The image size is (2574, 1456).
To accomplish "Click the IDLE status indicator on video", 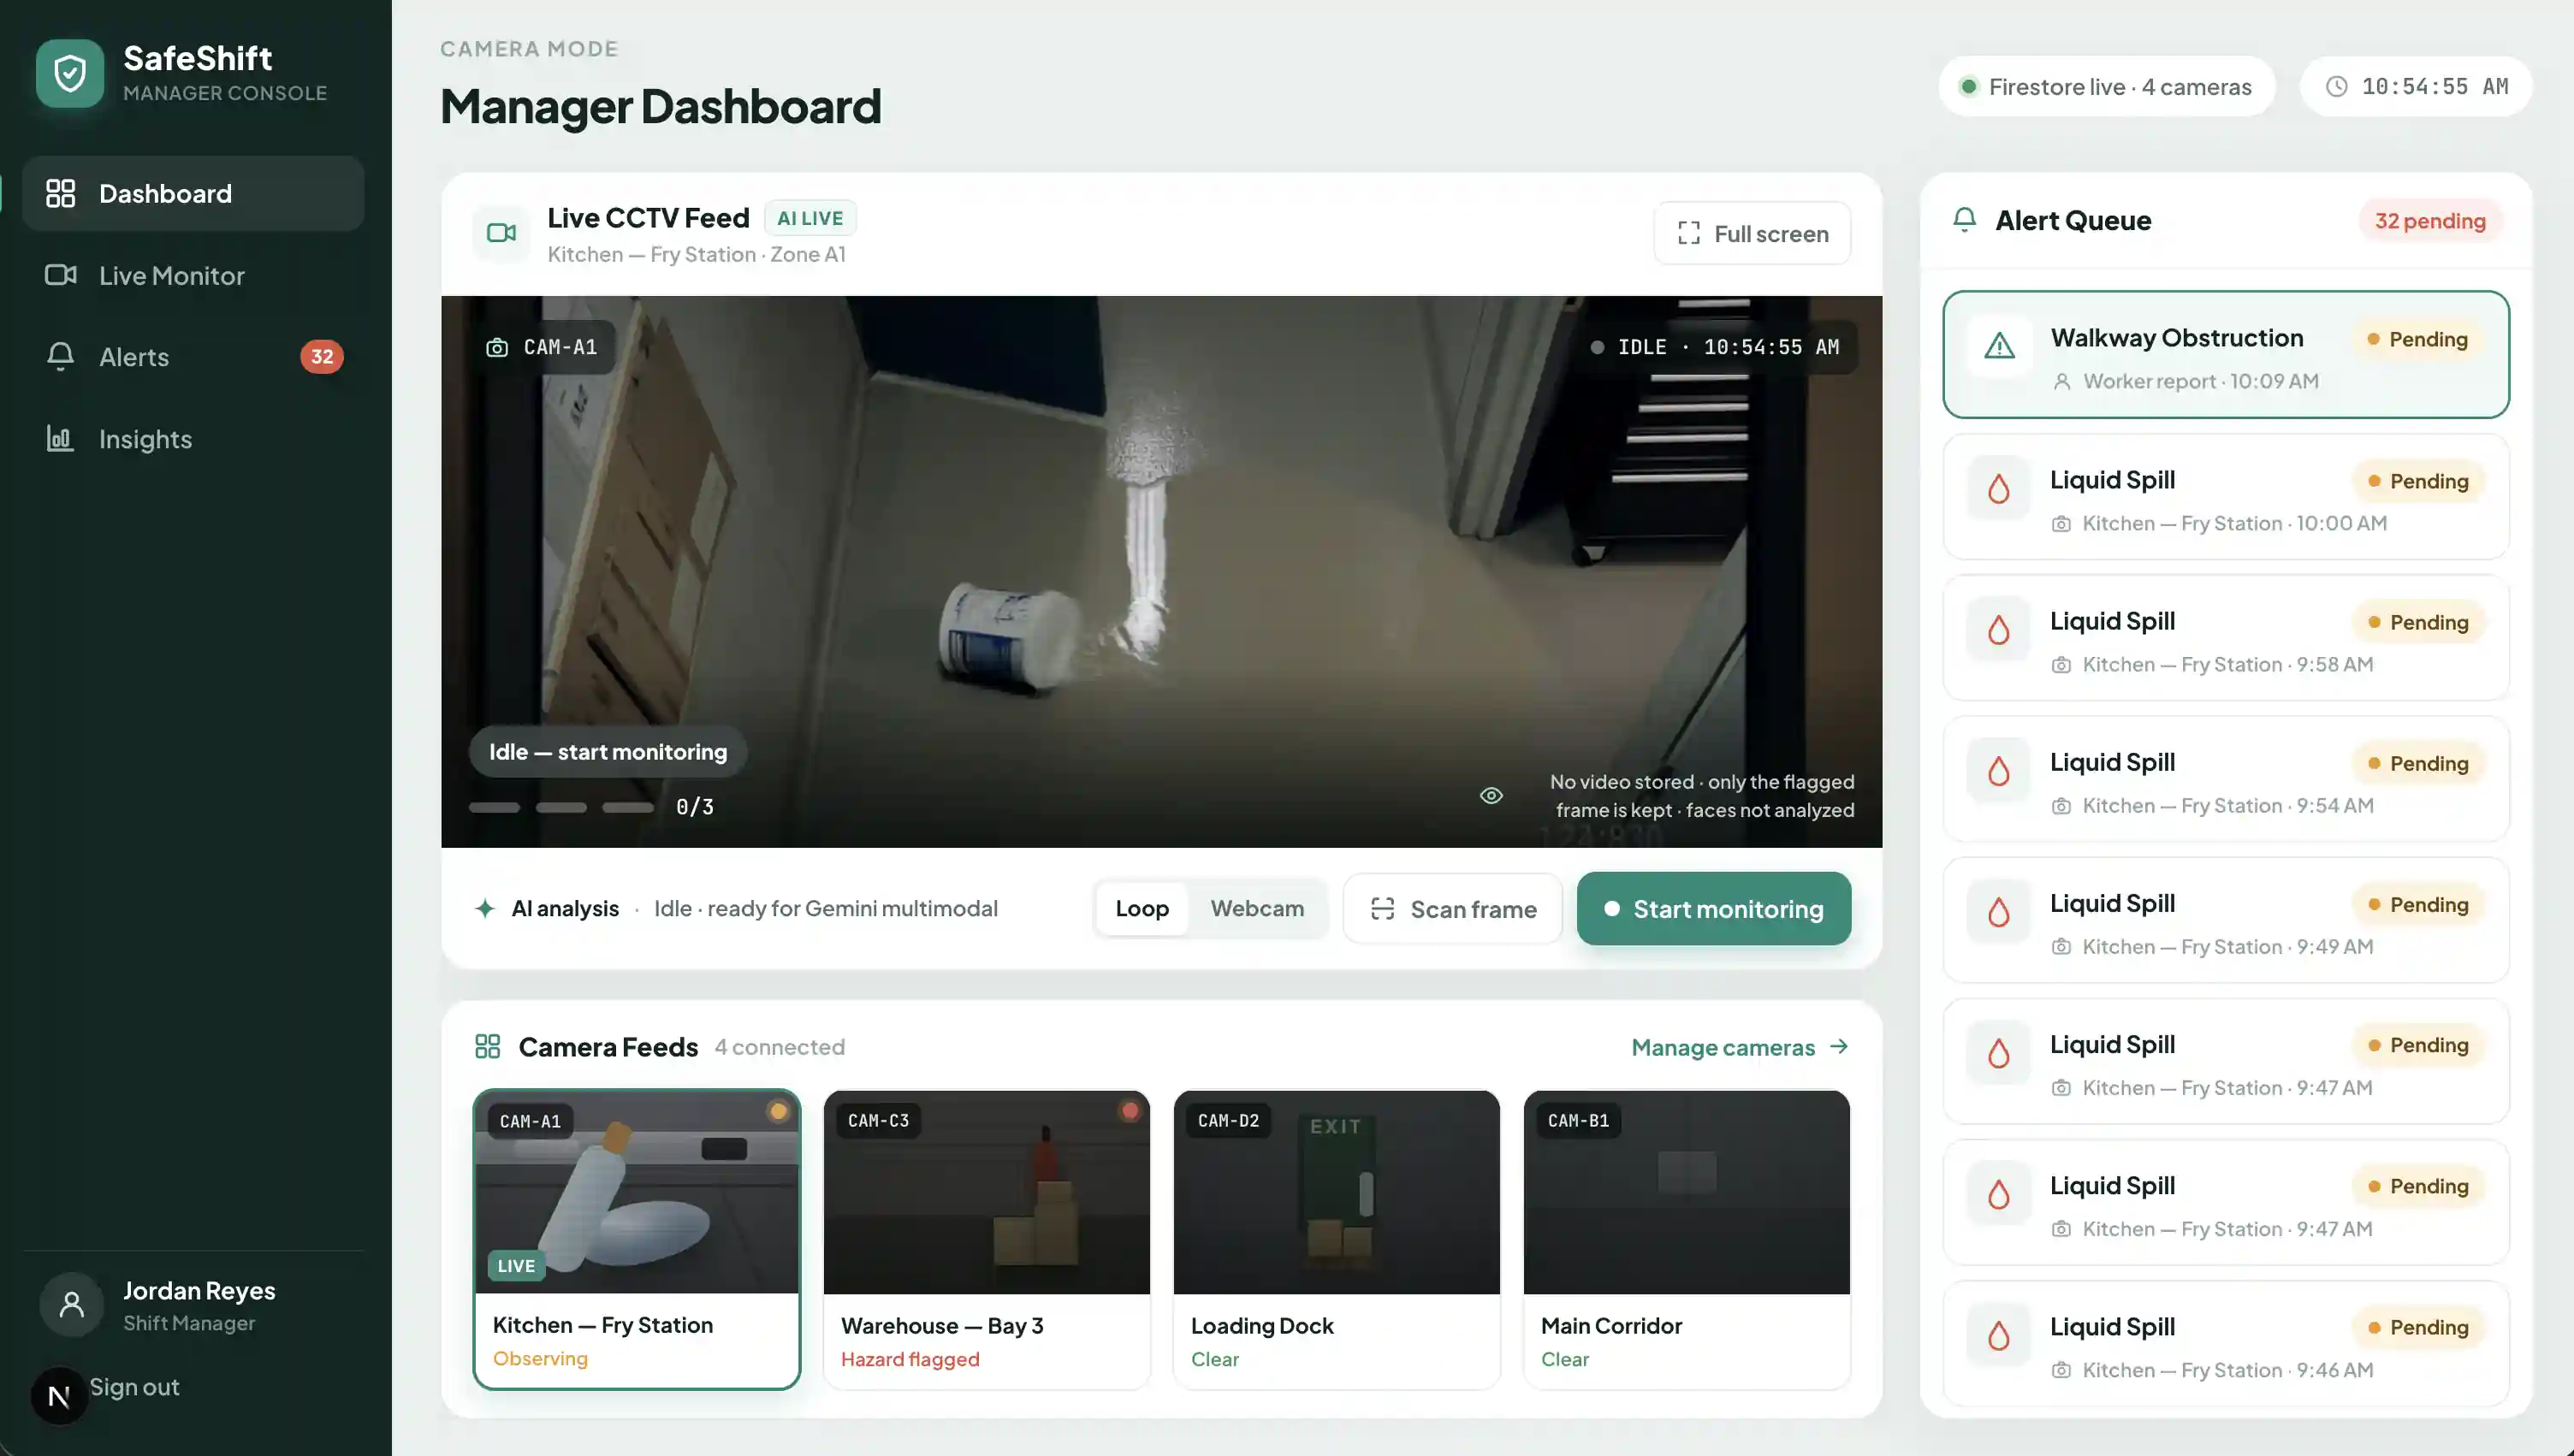I will 1714,347.
